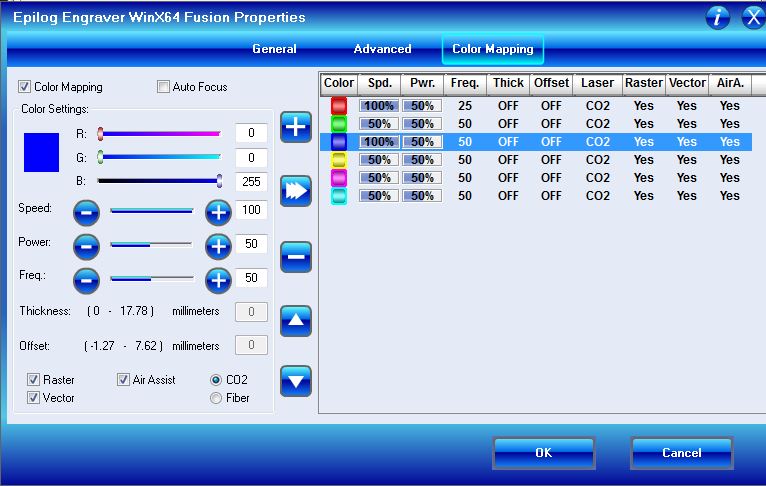The height and width of the screenshot is (486, 766).
Task: Select the blue color swatch row
Action: [x=536, y=142]
